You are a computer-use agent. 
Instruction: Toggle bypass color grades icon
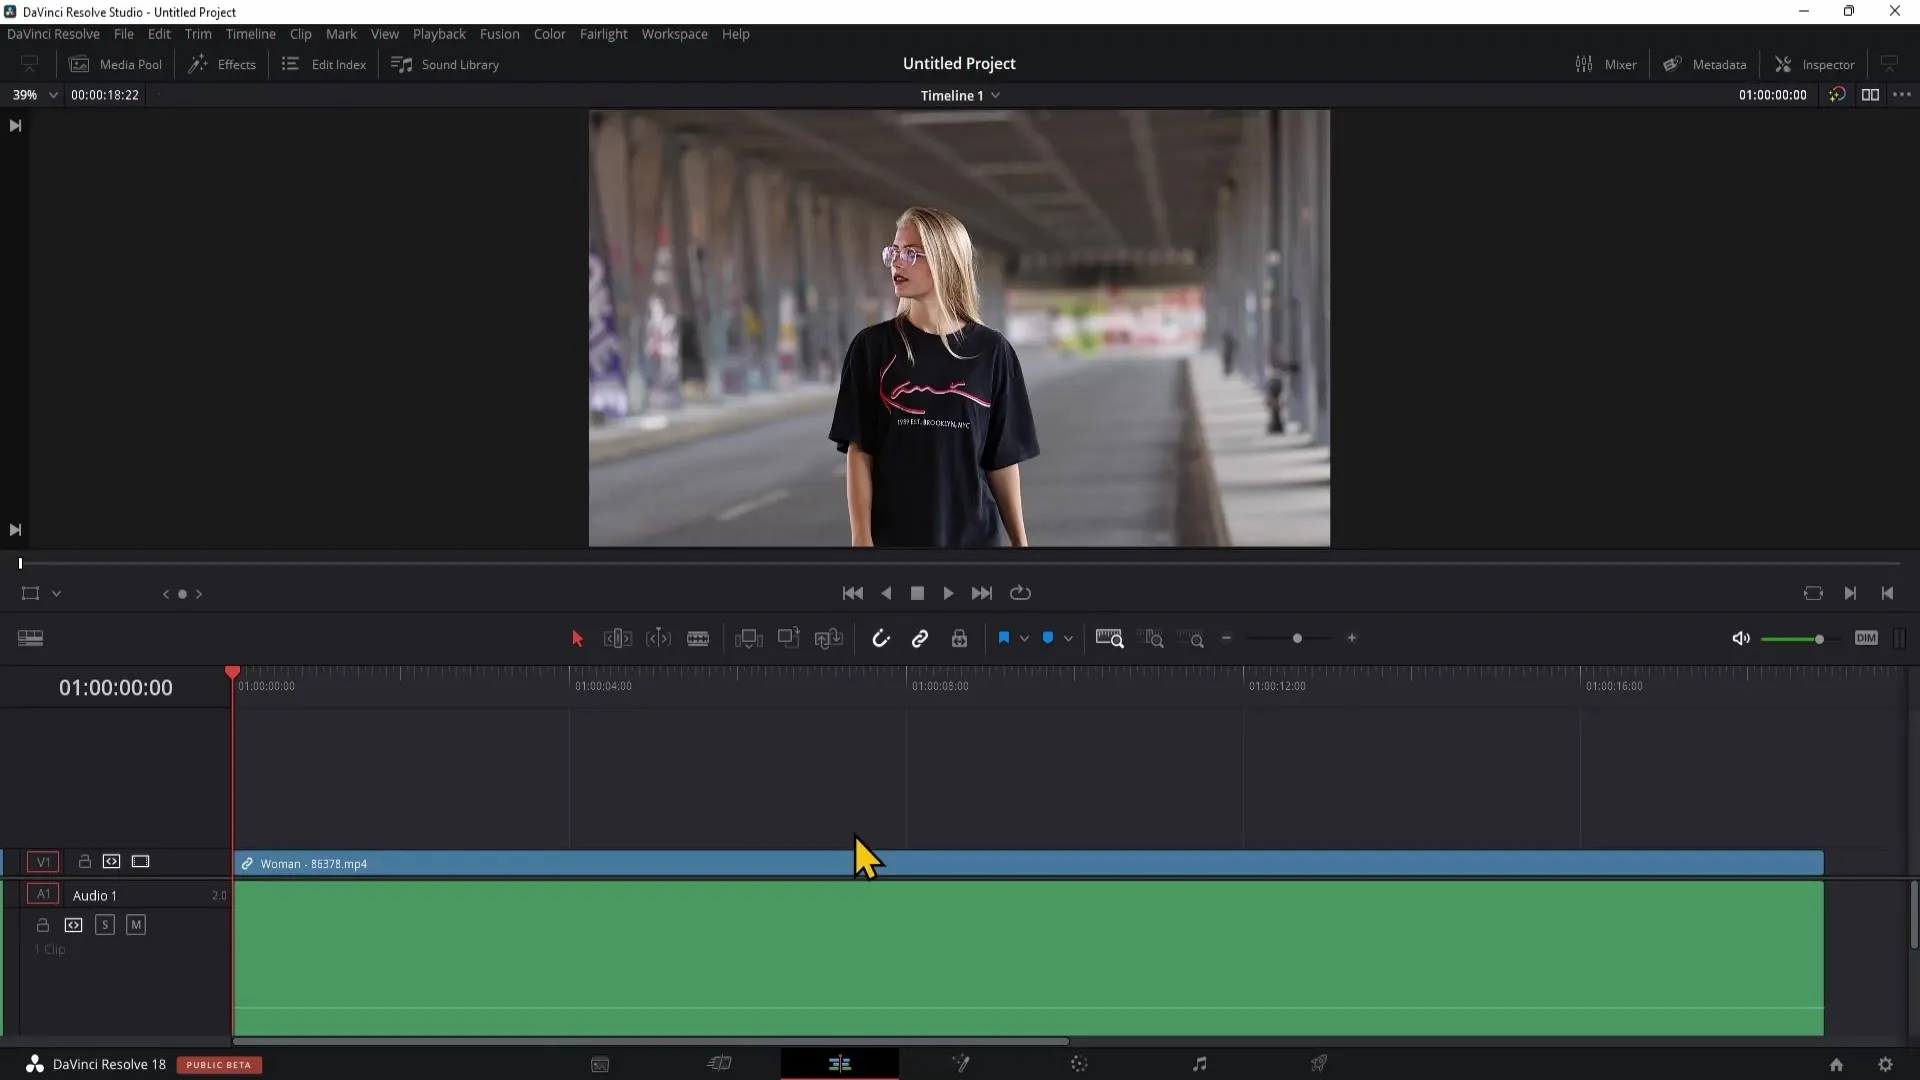[x=1837, y=95]
